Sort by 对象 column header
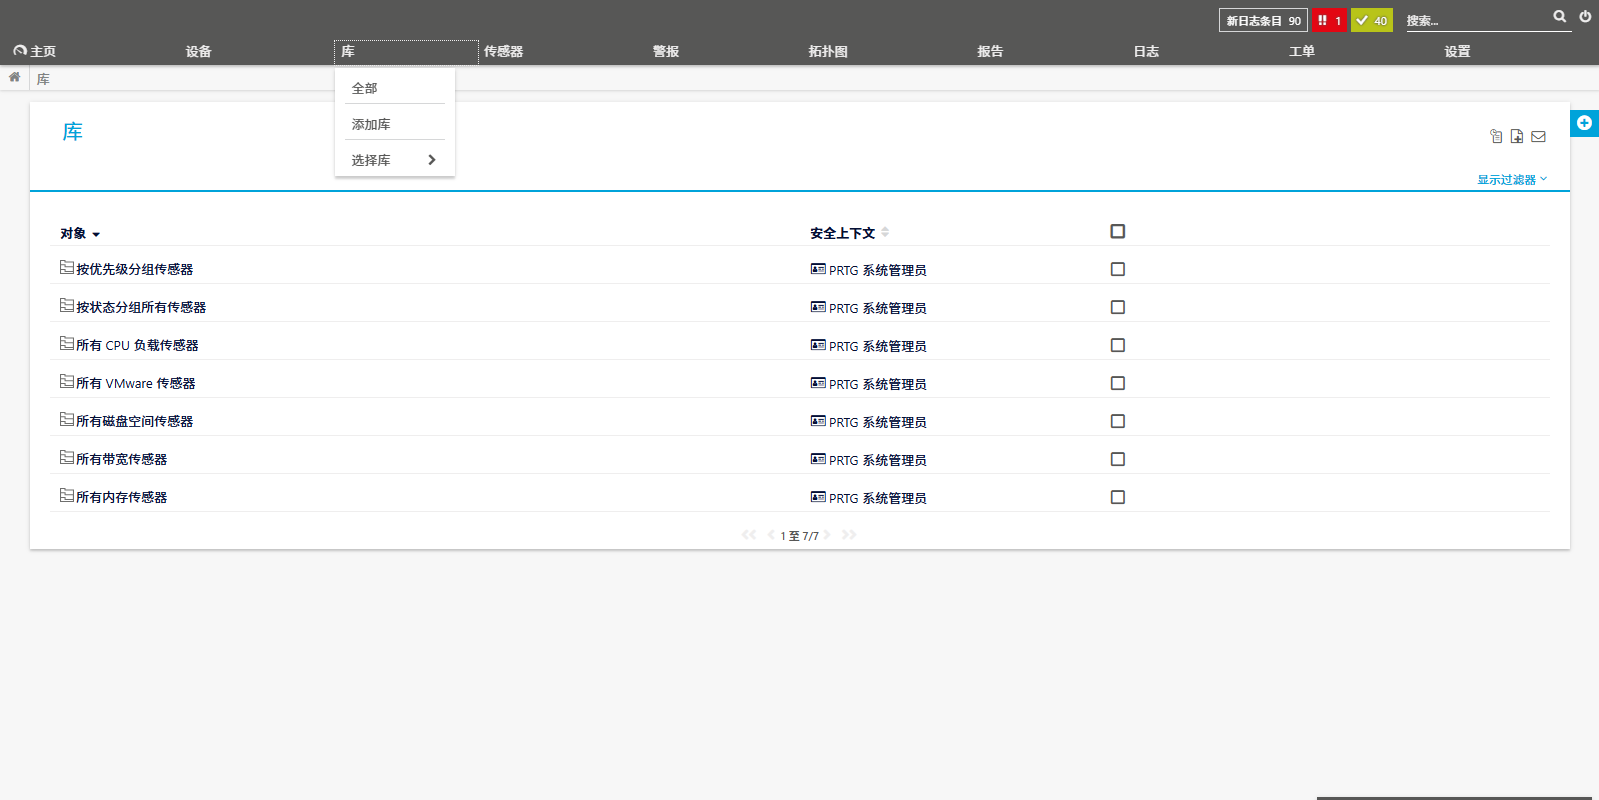 pyautogui.click(x=74, y=233)
